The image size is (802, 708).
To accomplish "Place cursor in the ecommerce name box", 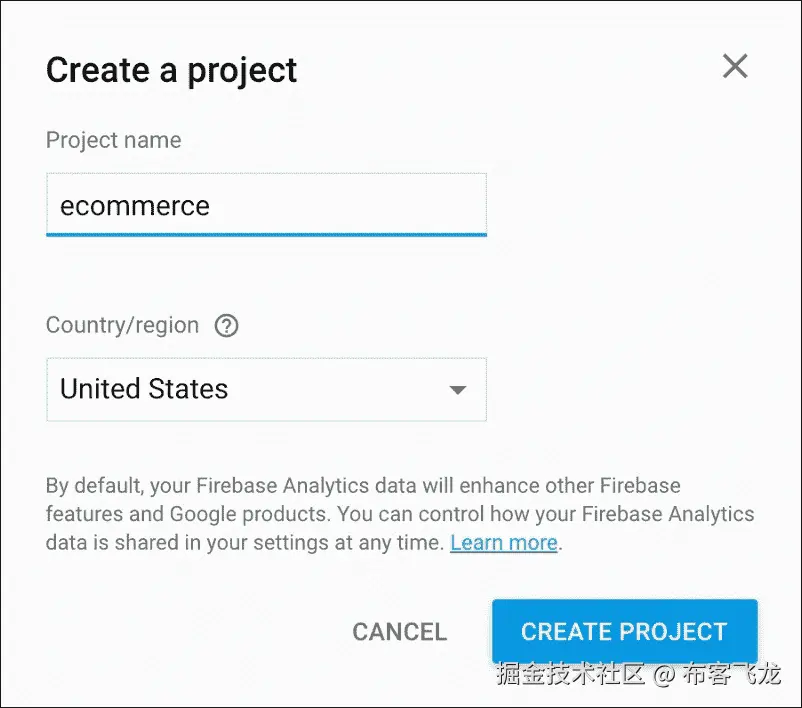I will (265, 205).
